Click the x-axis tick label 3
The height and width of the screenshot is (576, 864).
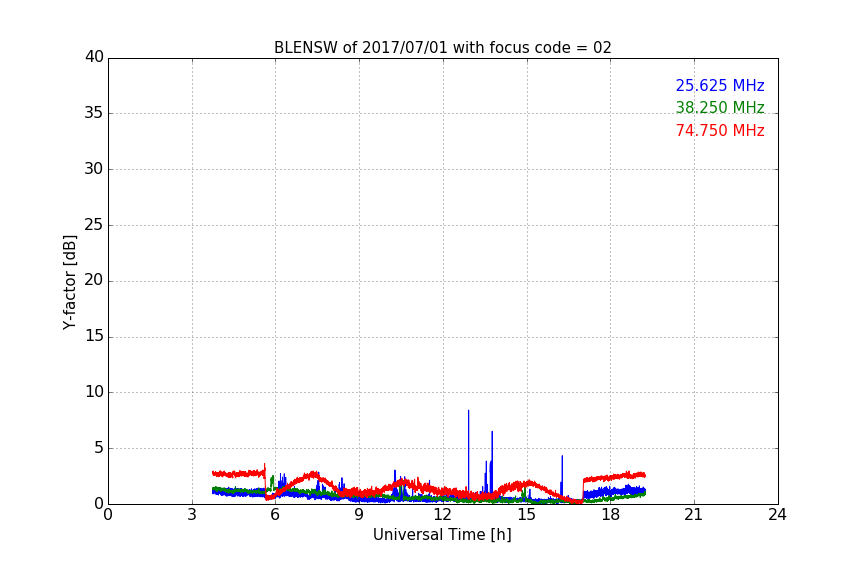[x=192, y=515]
